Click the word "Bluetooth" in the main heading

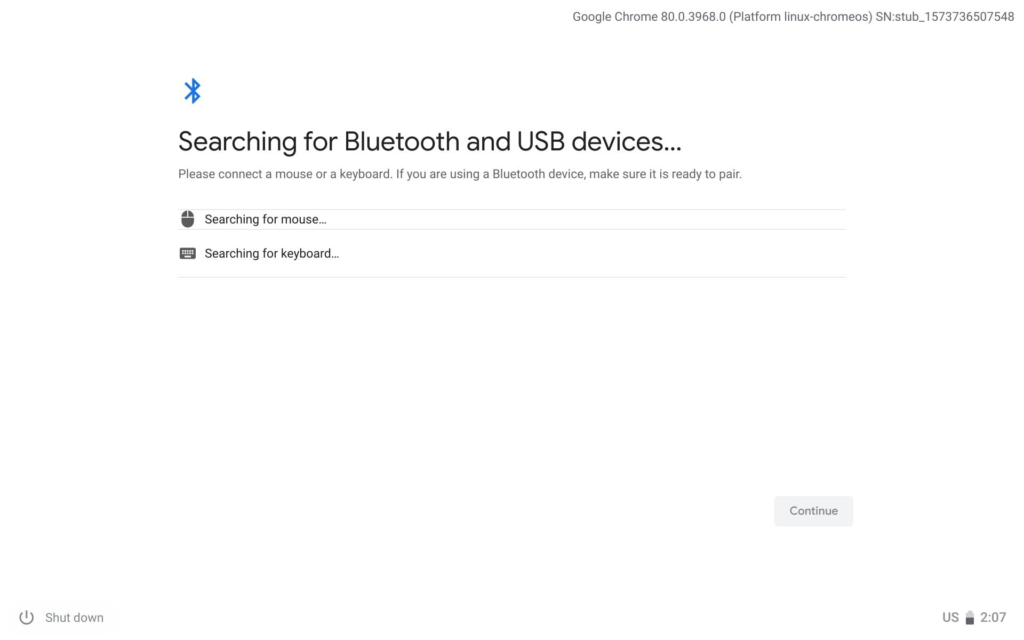coord(402,142)
